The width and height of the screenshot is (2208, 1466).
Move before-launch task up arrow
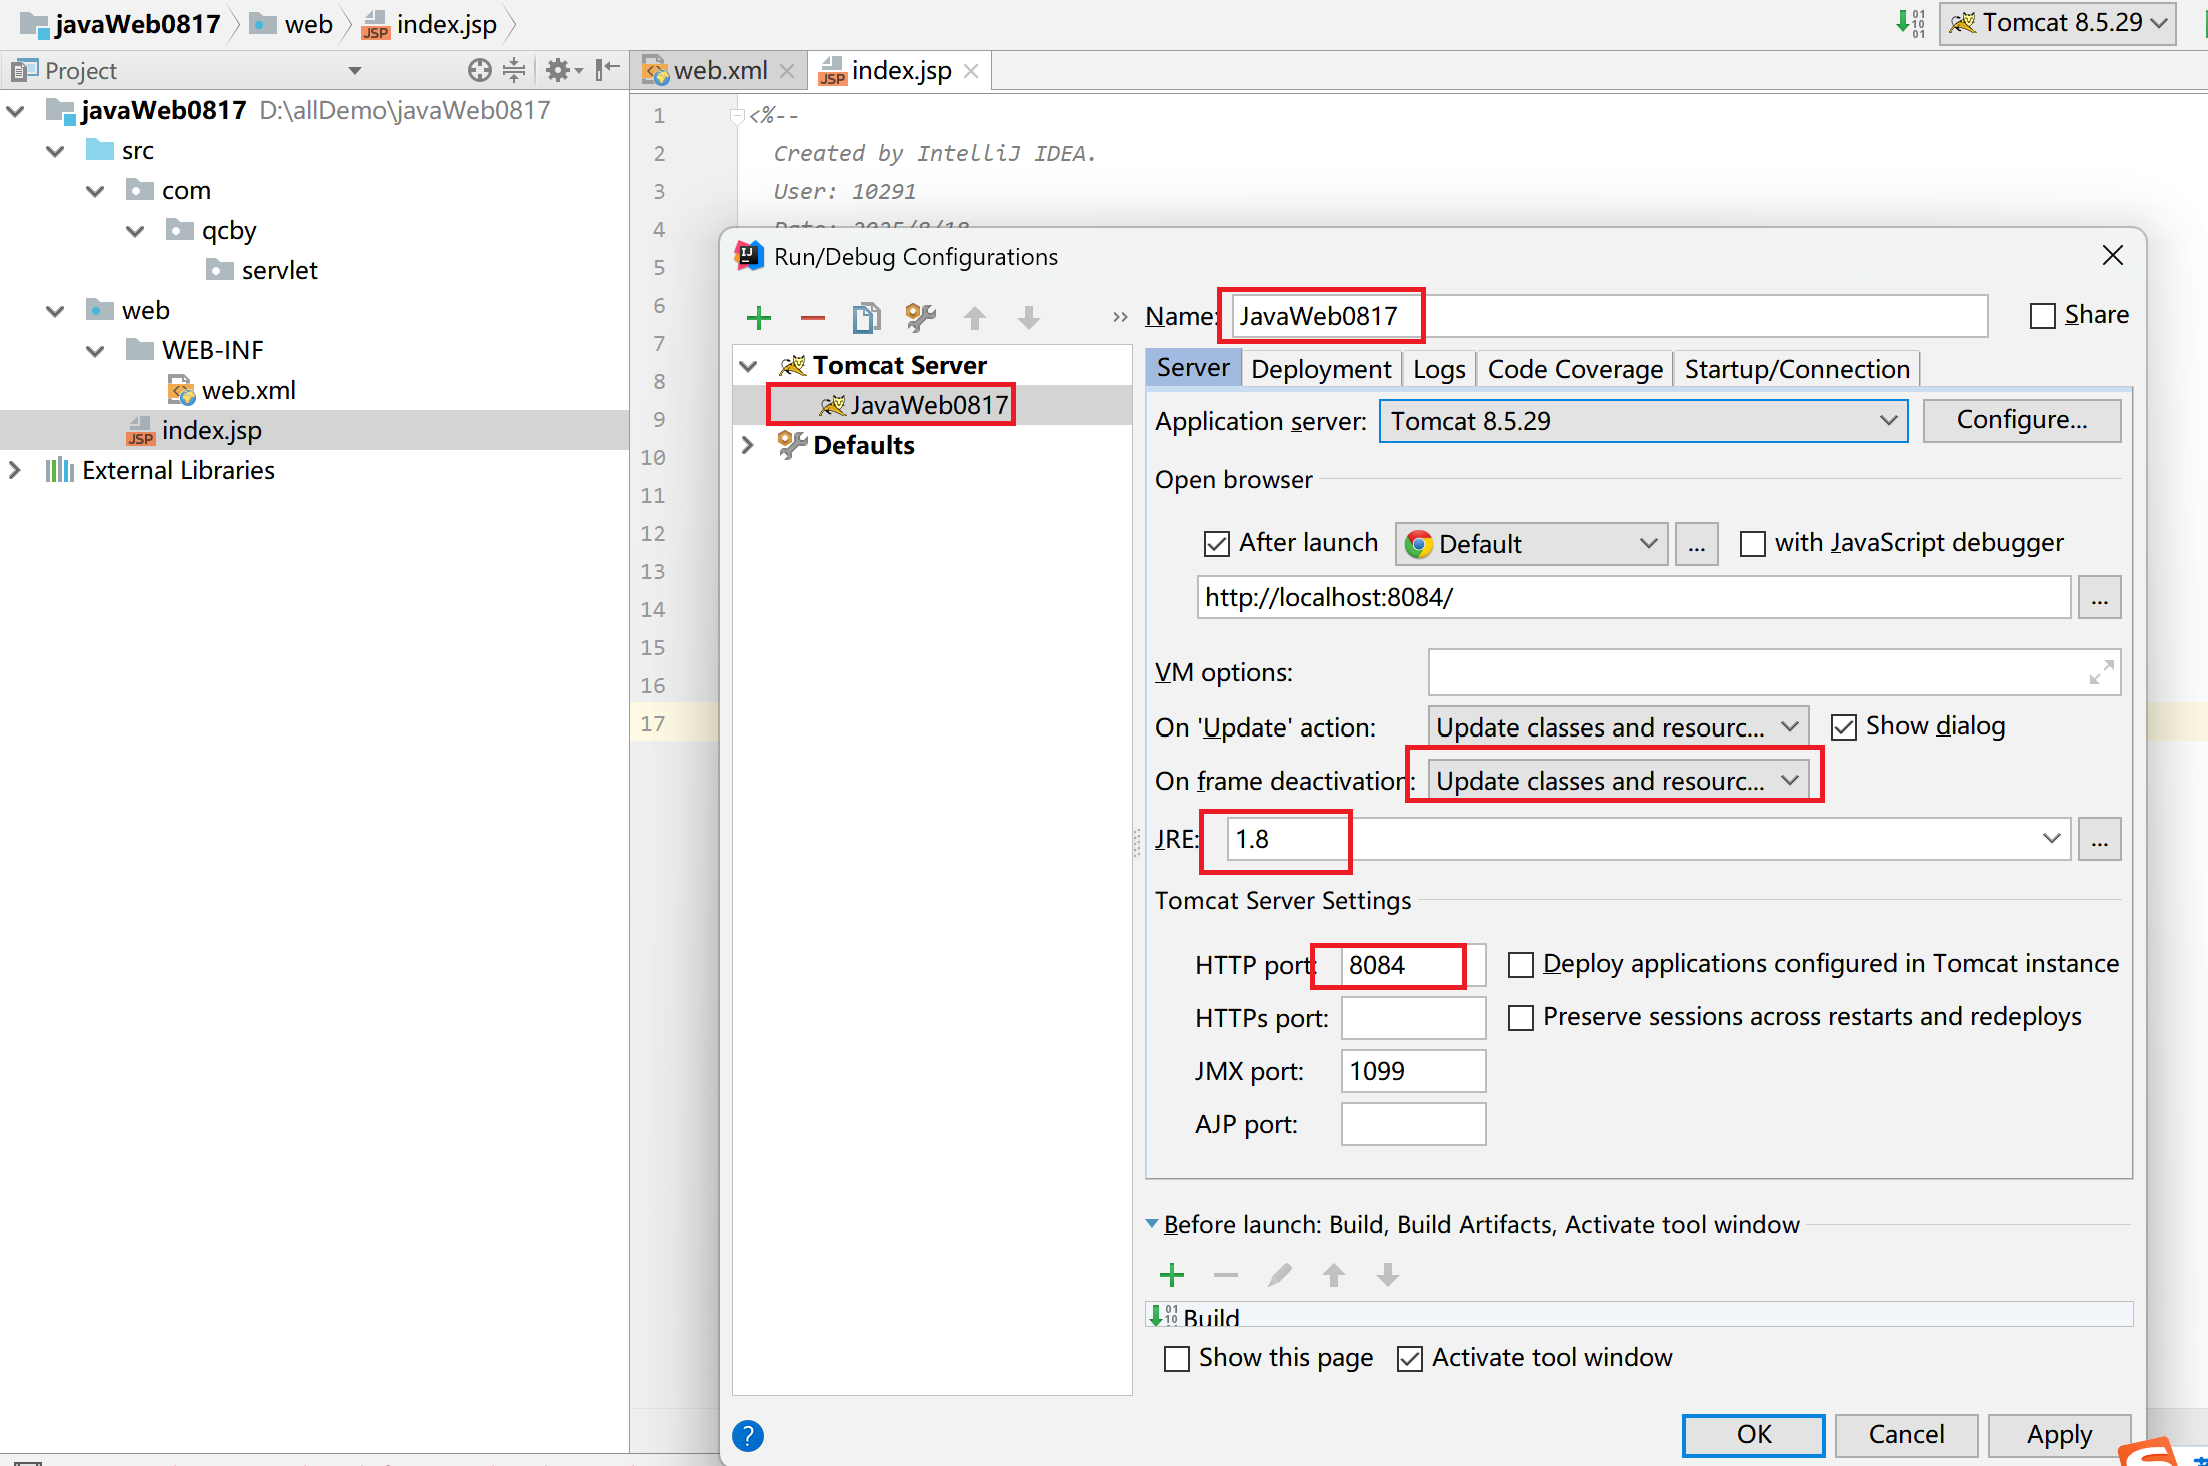[x=1334, y=1275]
